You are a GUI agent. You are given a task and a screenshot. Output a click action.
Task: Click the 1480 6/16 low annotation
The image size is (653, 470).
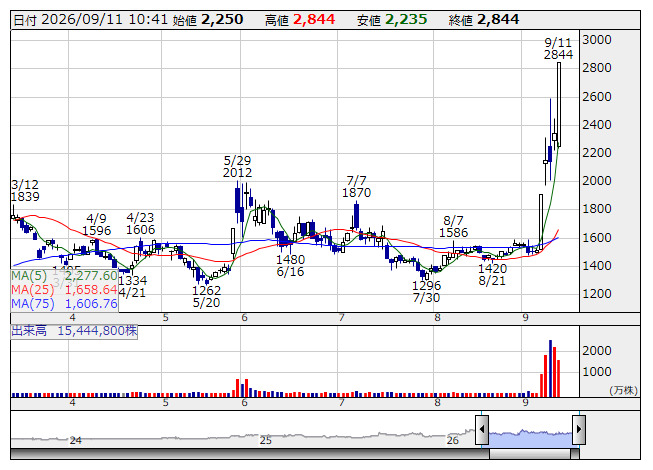pos(290,266)
